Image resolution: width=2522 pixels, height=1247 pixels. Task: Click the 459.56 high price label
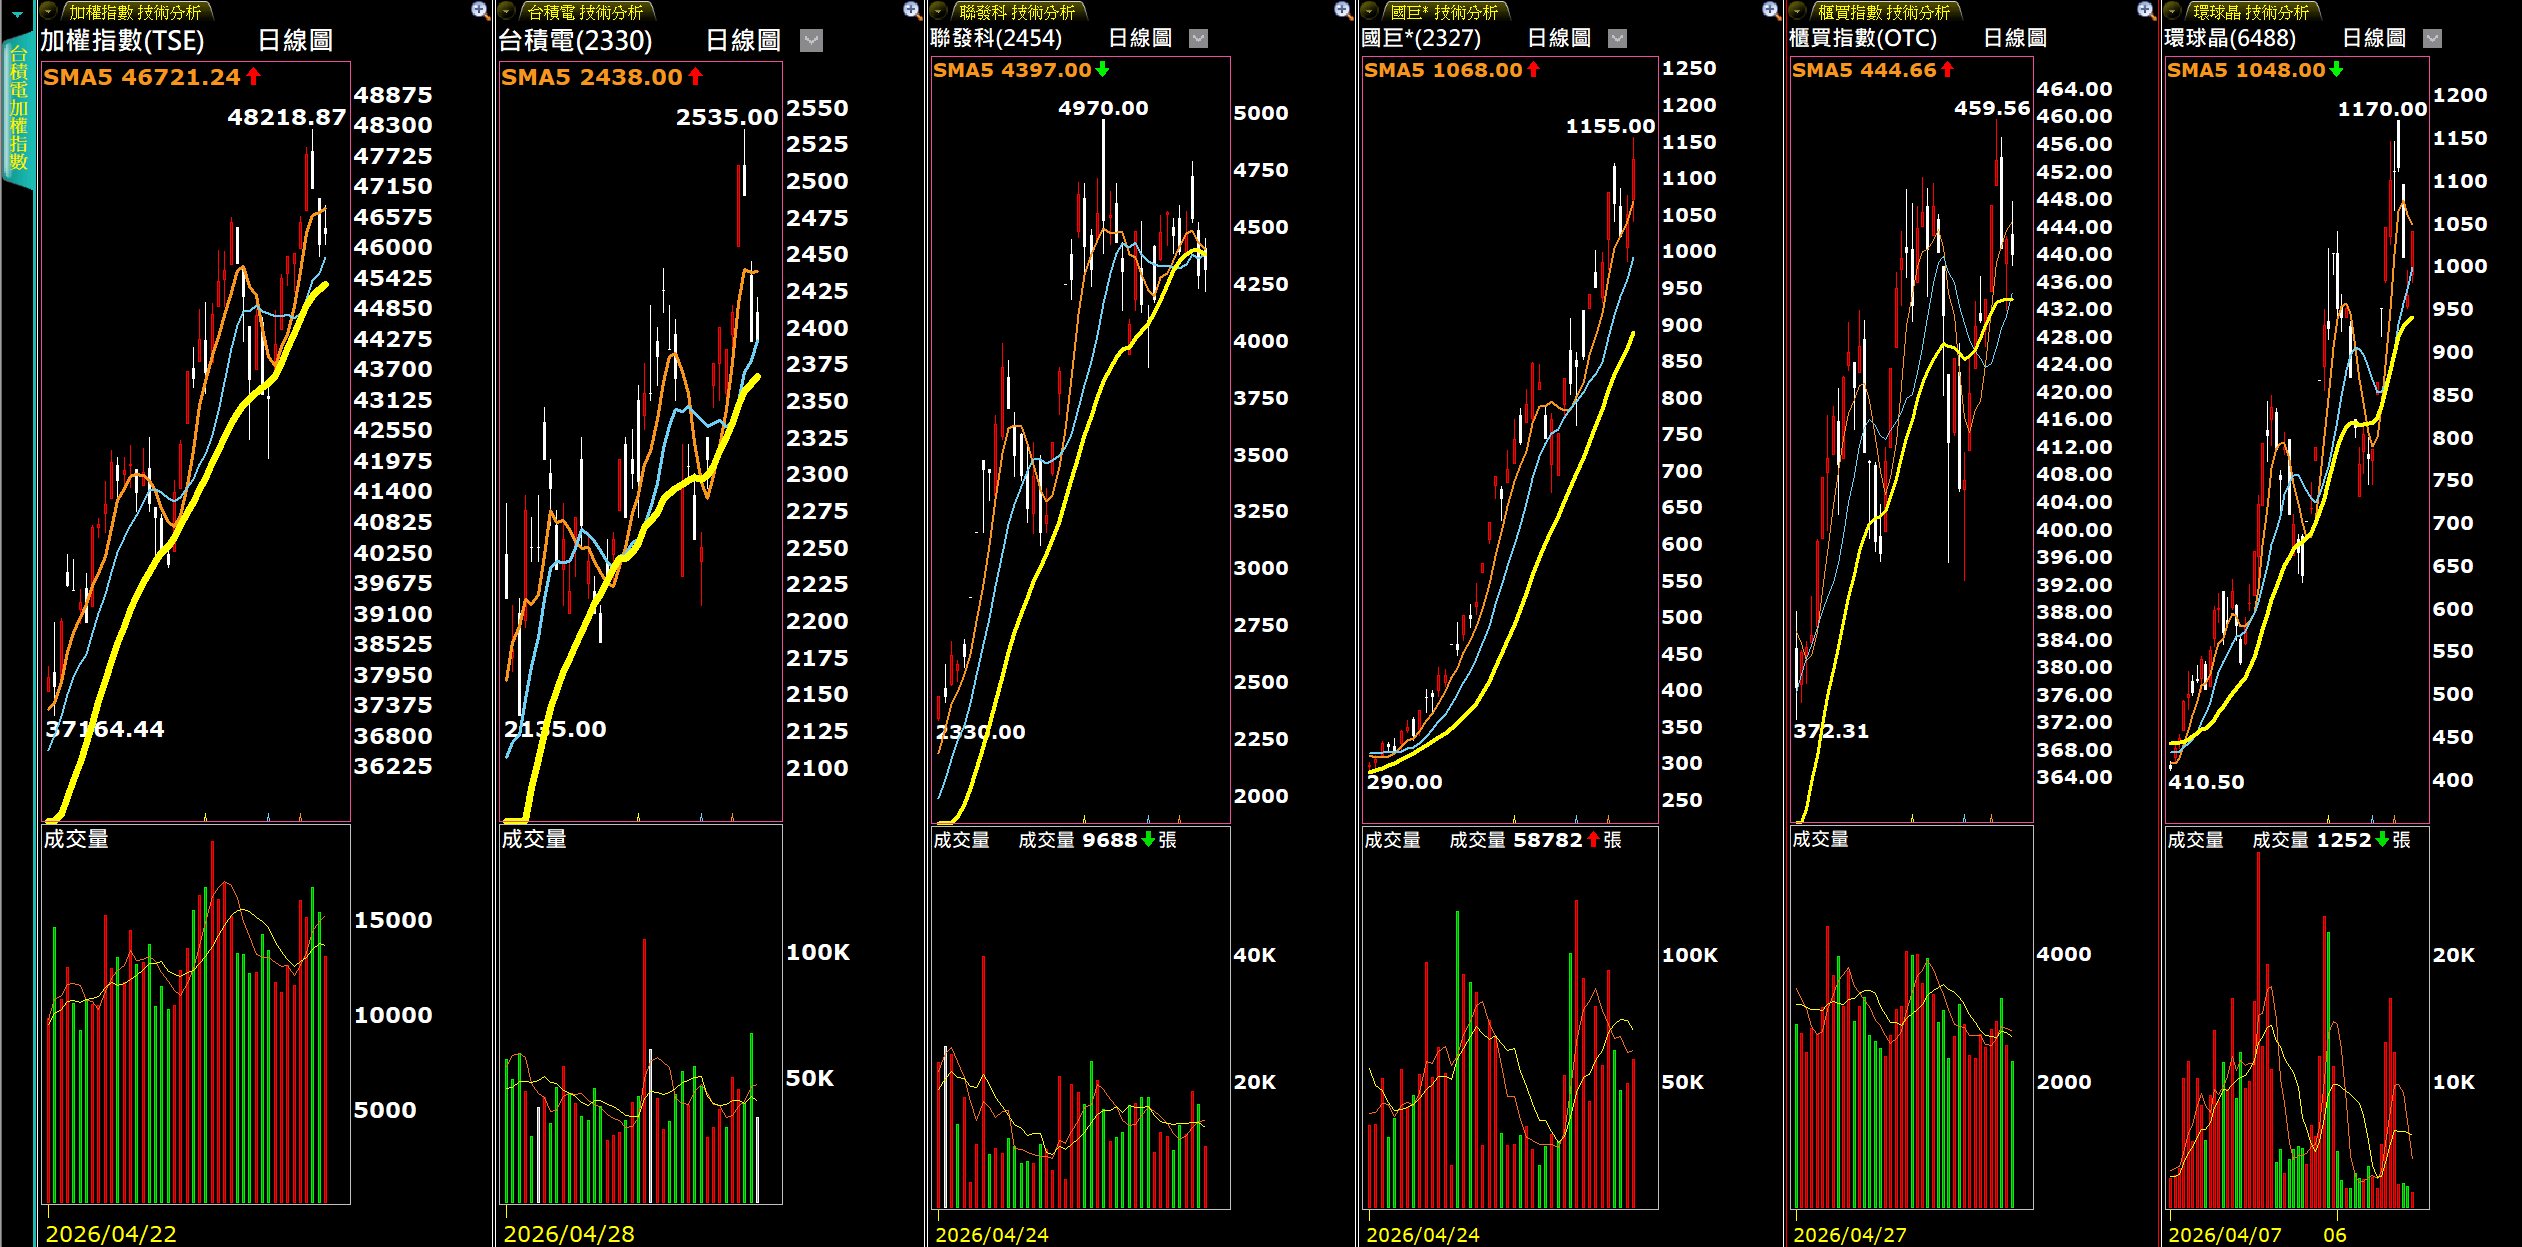[1992, 108]
